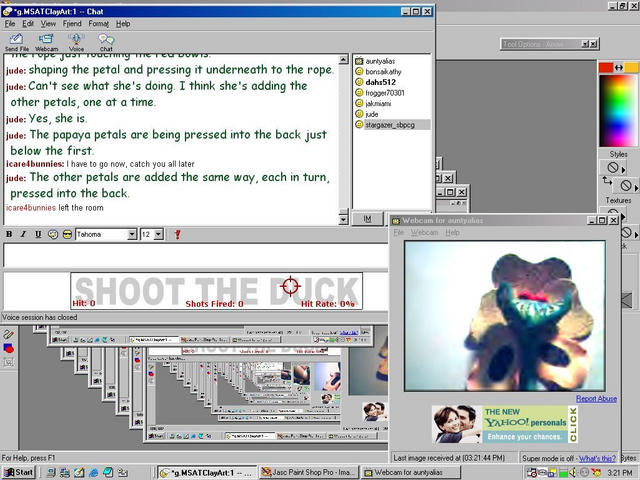Click the Shoot the Duck banner
Image resolution: width=640 pixels, height=480 pixels.
pos(216,291)
